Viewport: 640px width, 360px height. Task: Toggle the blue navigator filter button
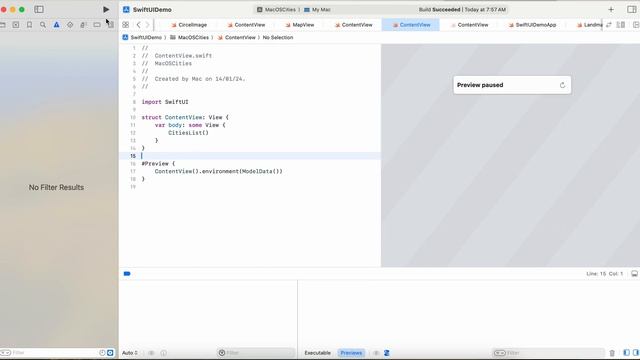(x=110, y=353)
